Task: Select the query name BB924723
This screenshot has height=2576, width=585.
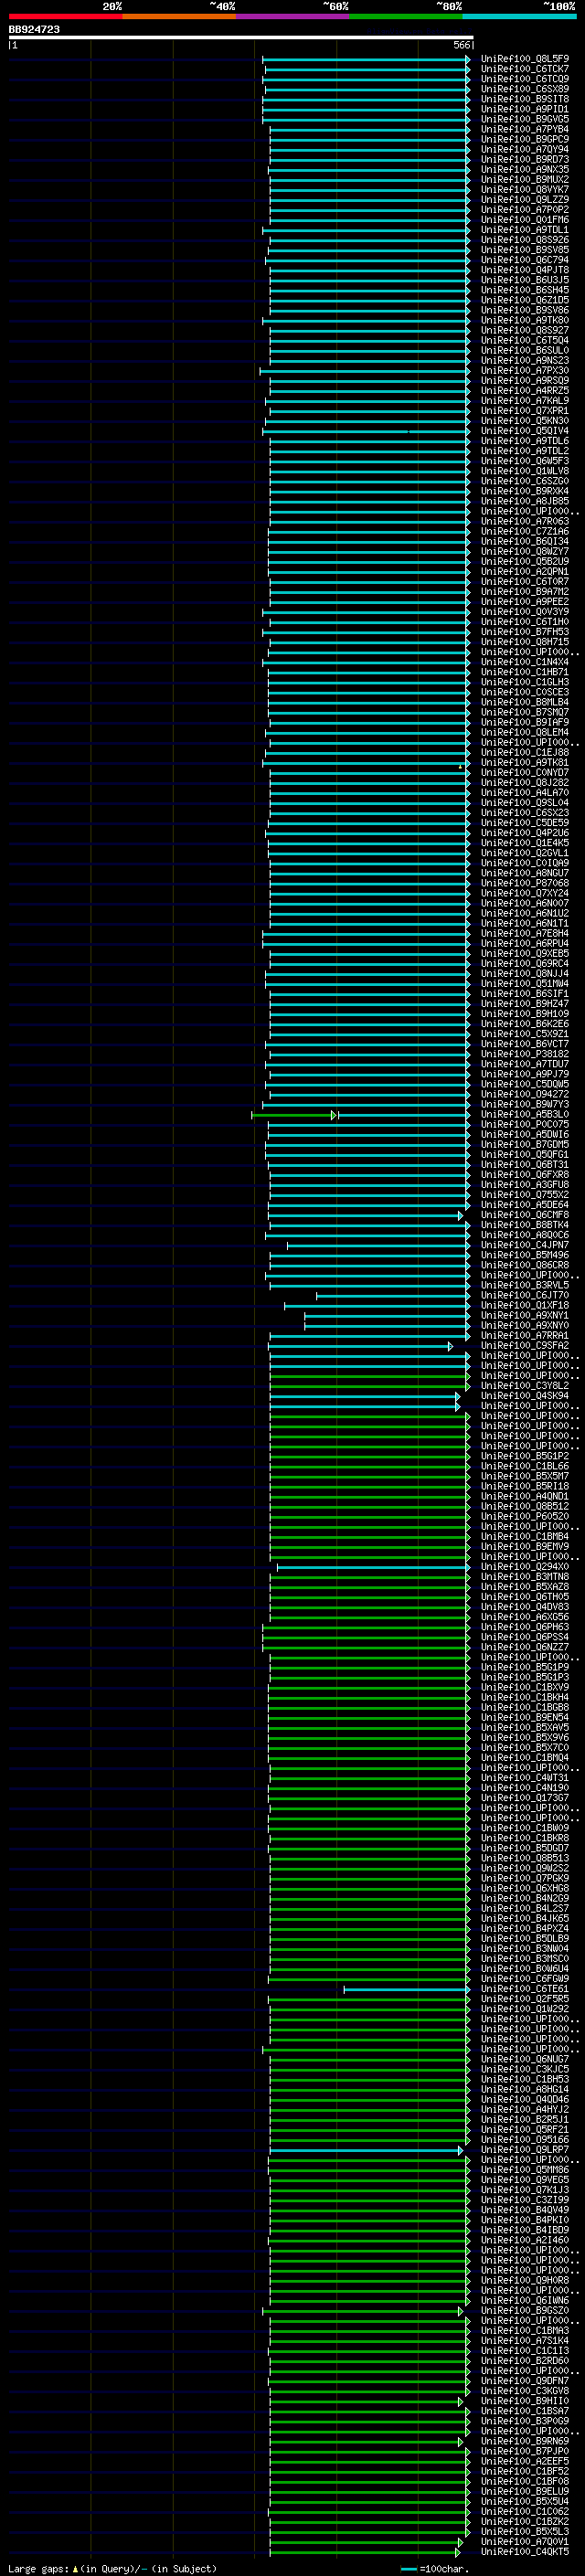Action: [x=34, y=29]
